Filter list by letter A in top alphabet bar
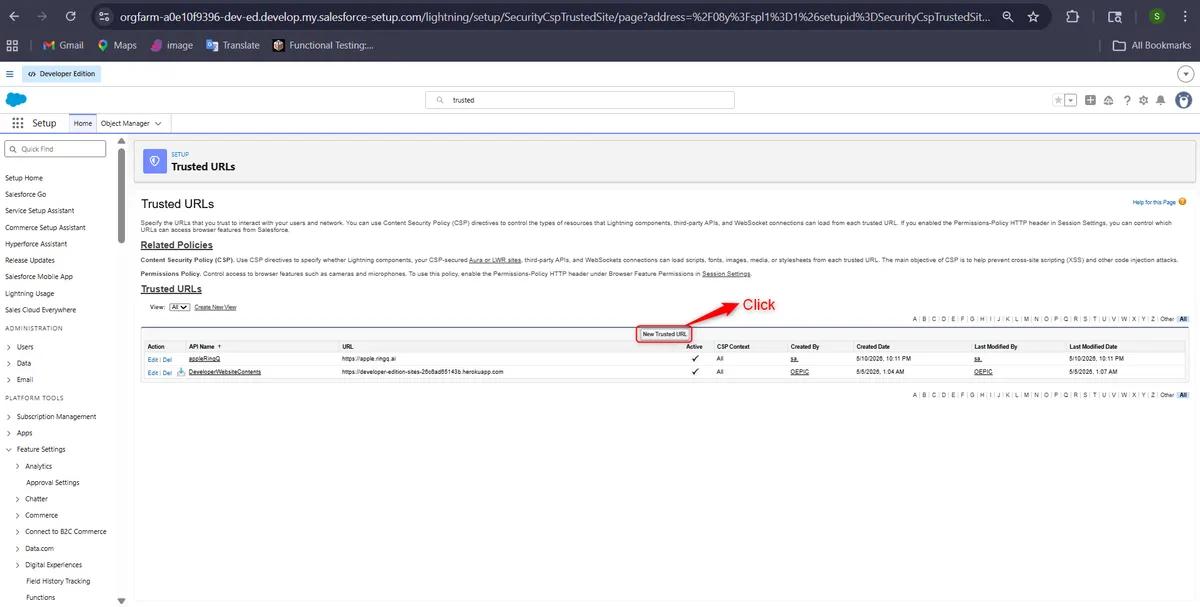The height and width of the screenshot is (607, 1200). (915, 319)
